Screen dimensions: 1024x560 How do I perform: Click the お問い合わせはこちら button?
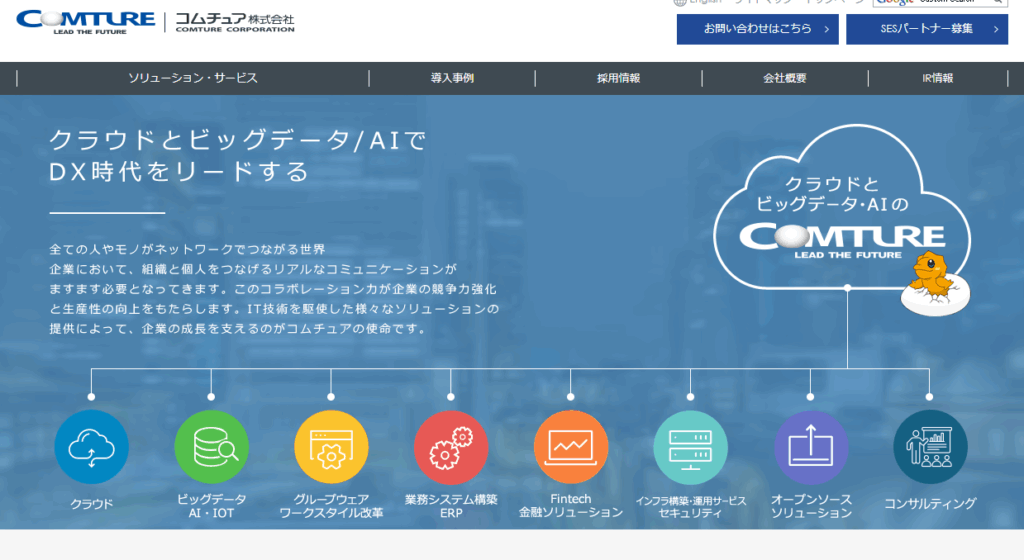tap(758, 29)
